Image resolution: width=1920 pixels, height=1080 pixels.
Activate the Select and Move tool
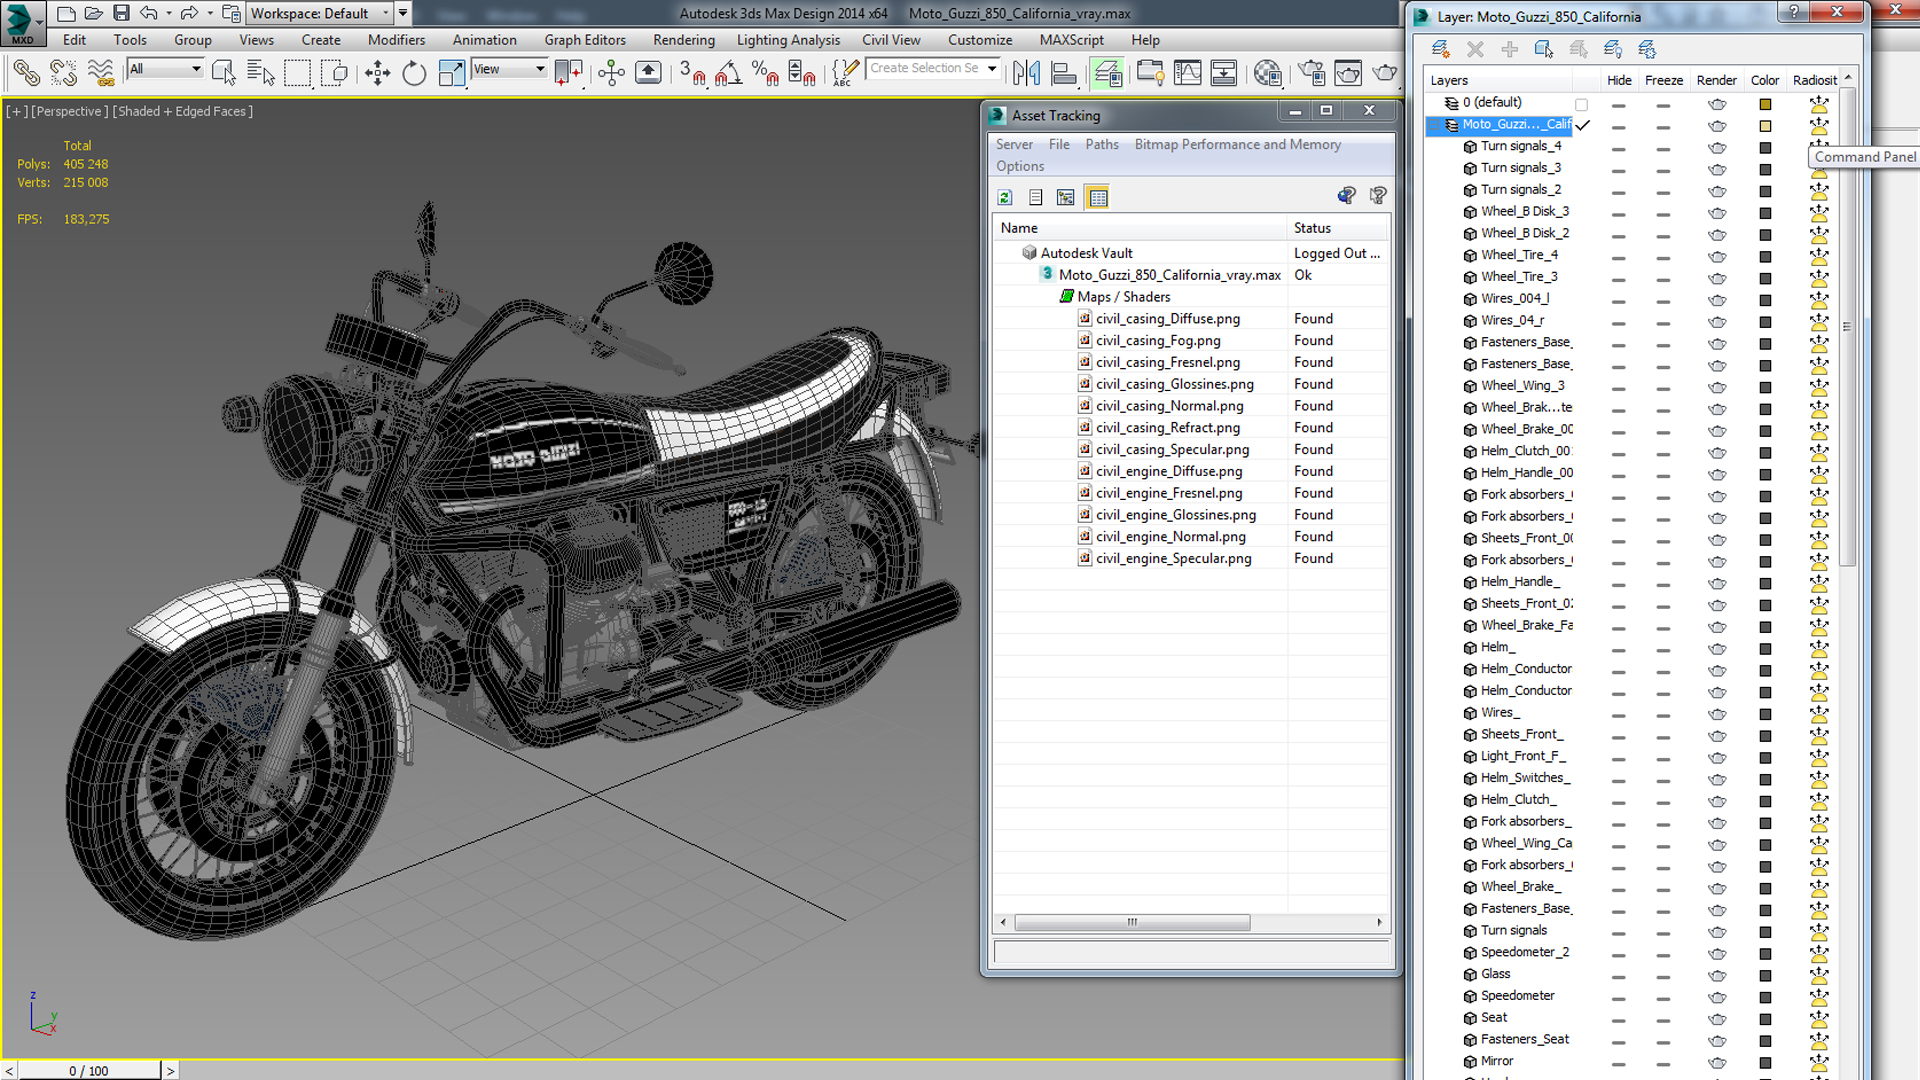pyautogui.click(x=377, y=72)
